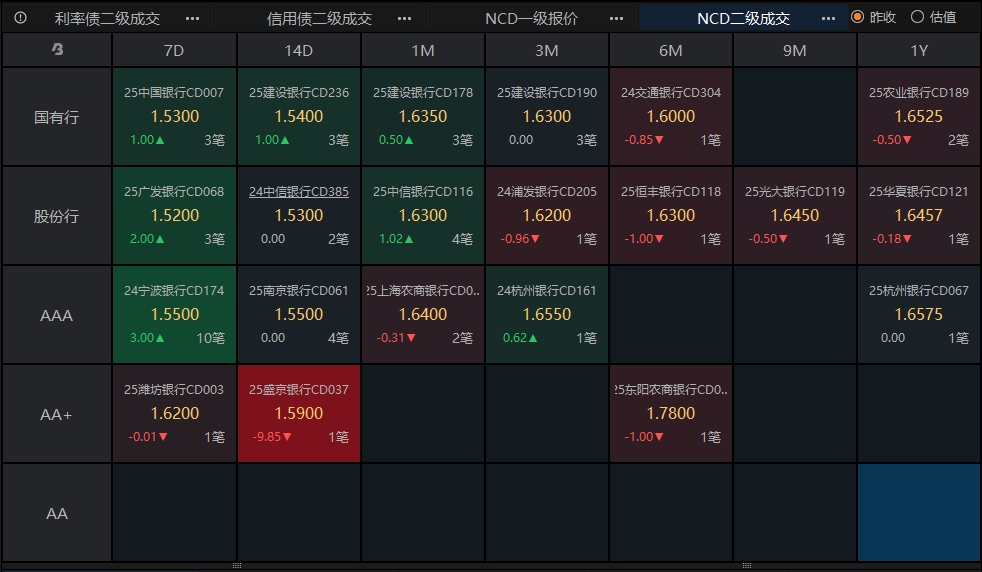Open the more options dots for NCD一级报价
This screenshot has height=572, width=982.
[x=616, y=18]
